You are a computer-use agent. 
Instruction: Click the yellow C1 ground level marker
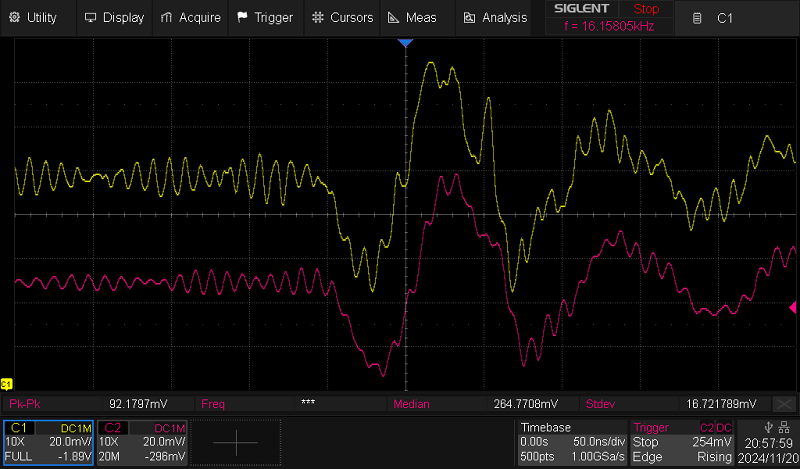pyautogui.click(x=6, y=384)
